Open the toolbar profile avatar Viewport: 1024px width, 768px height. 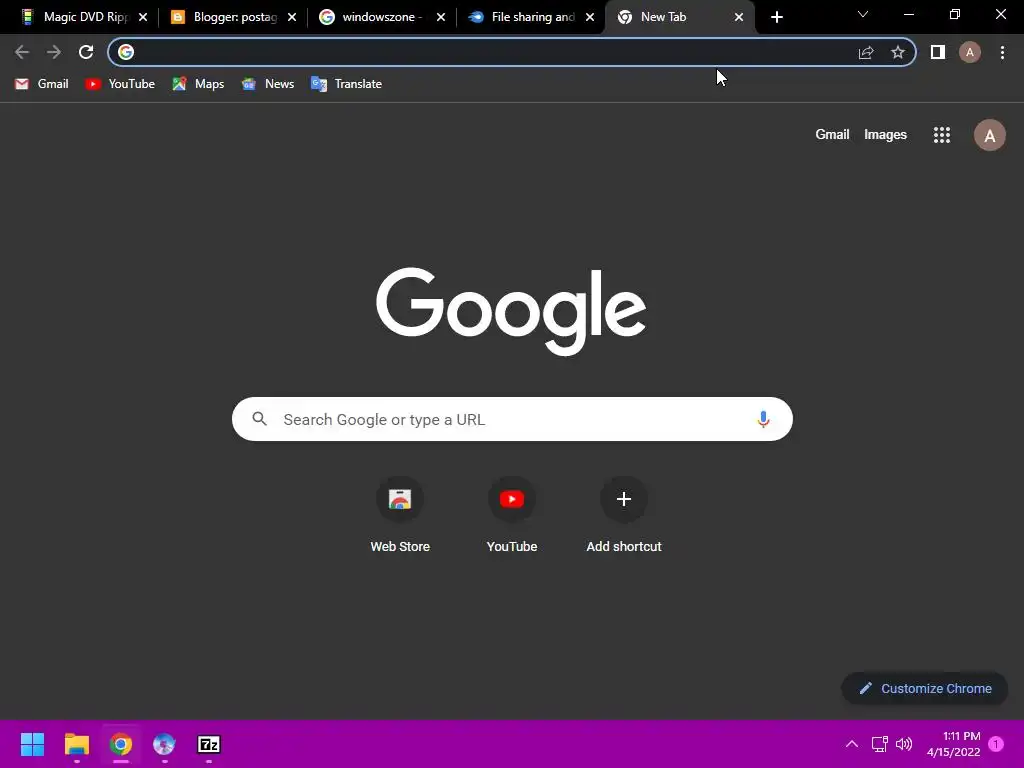pyautogui.click(x=970, y=52)
